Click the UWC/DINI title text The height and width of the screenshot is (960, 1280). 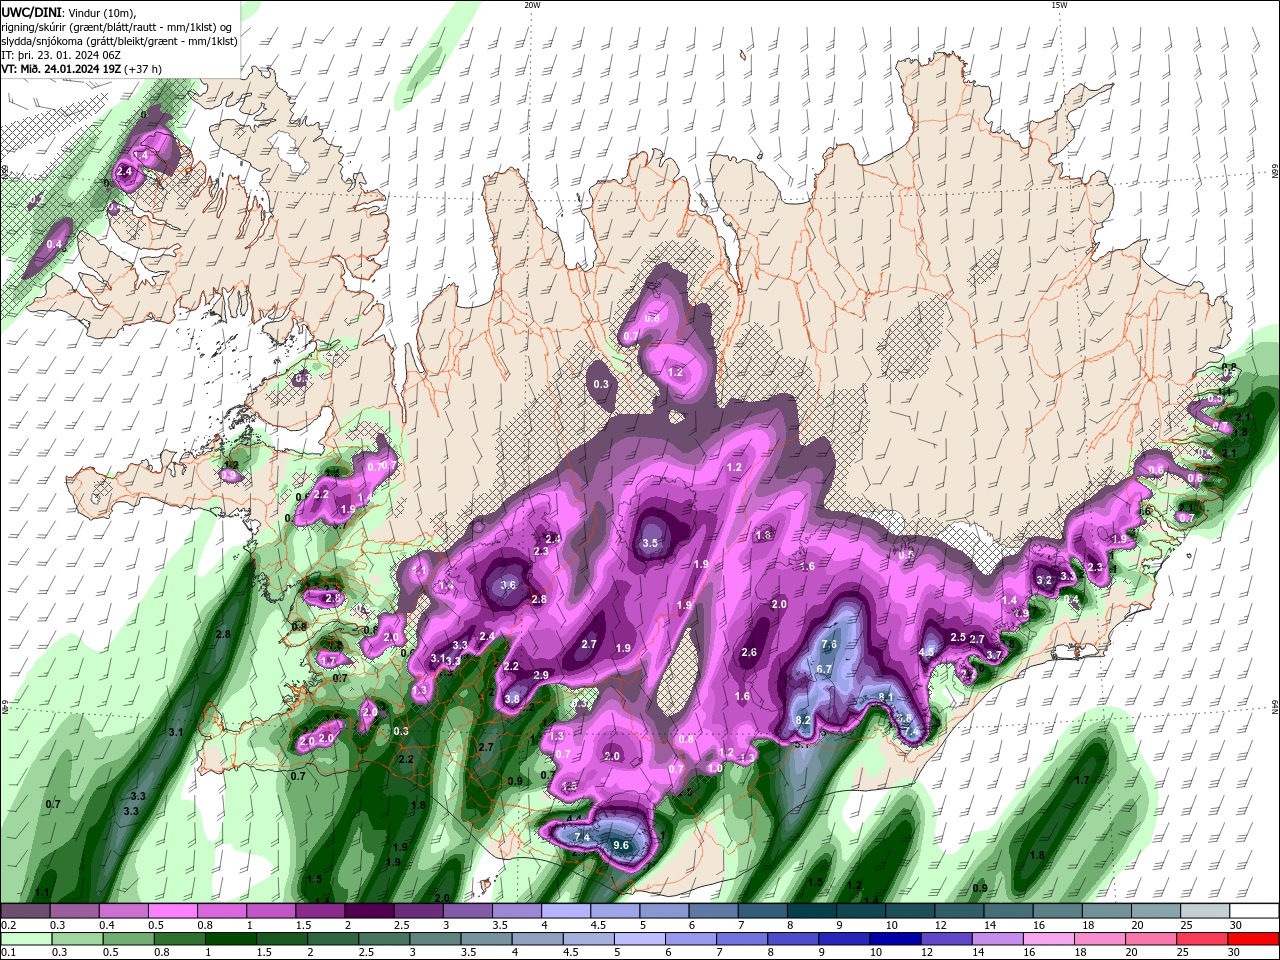pos(32,11)
